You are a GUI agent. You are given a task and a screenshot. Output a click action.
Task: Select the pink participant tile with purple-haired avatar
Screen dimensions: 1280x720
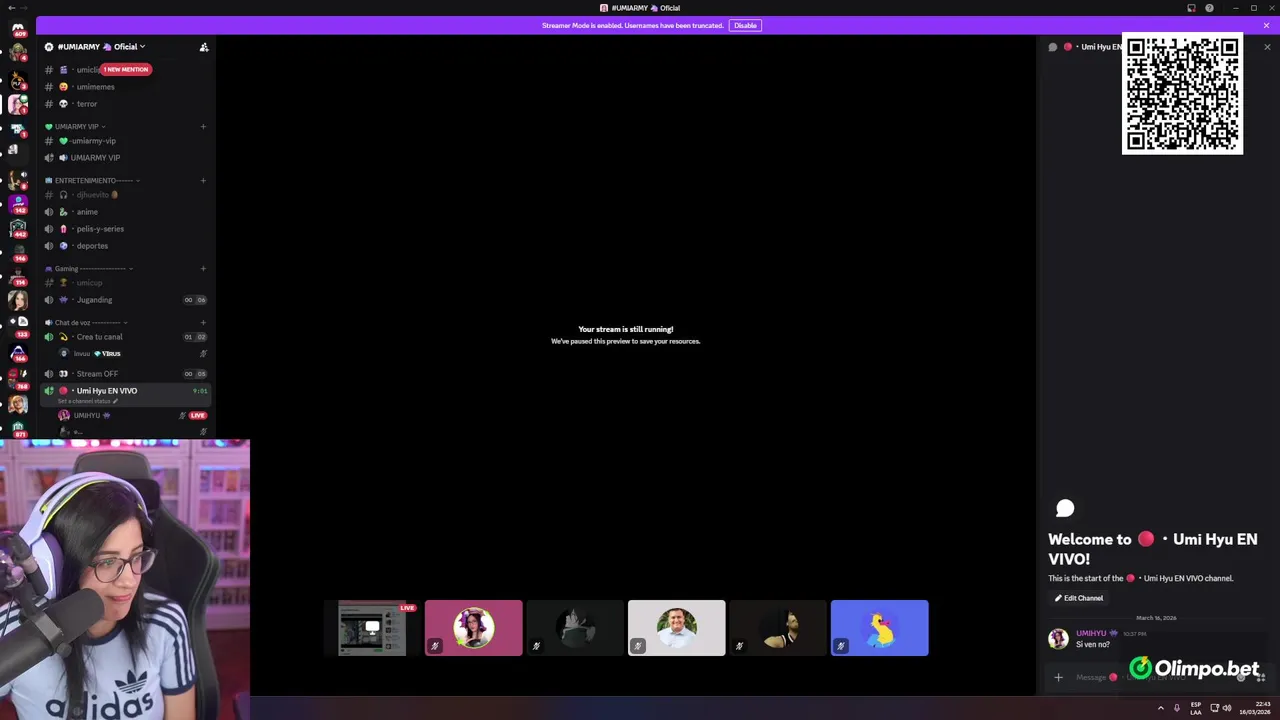474,628
